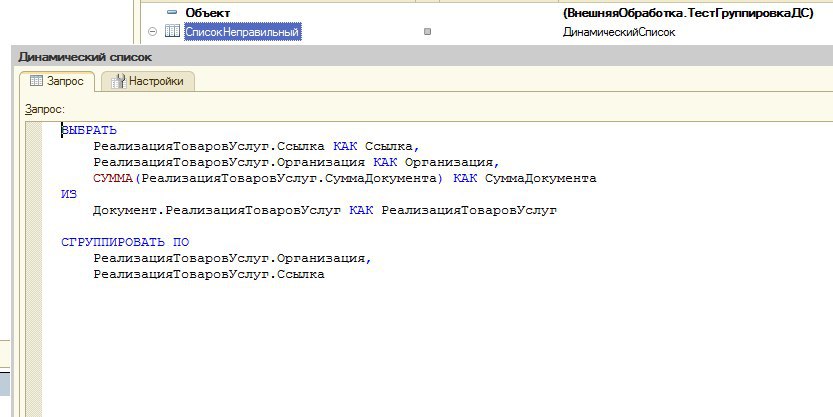Click the Документ.РеализацияТоваровУслуг table line
This screenshot has height=417, width=833.
pos(325,210)
